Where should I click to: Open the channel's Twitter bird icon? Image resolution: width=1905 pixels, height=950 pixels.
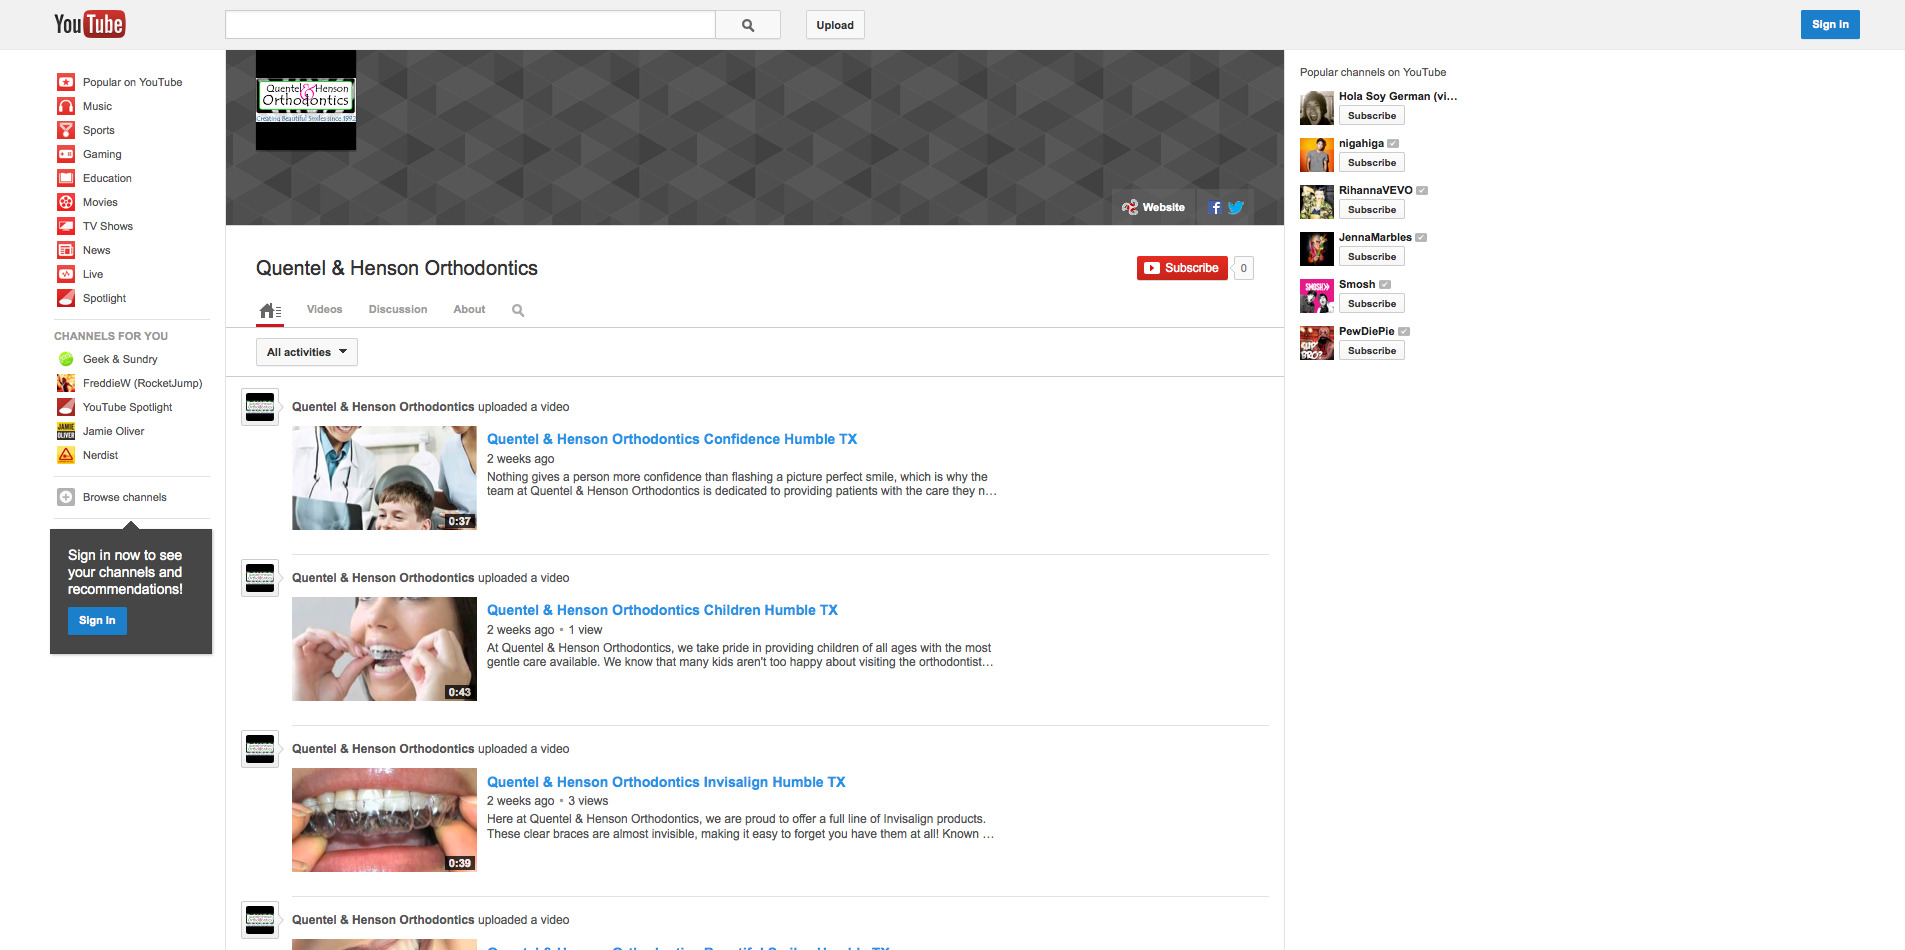[x=1236, y=208]
